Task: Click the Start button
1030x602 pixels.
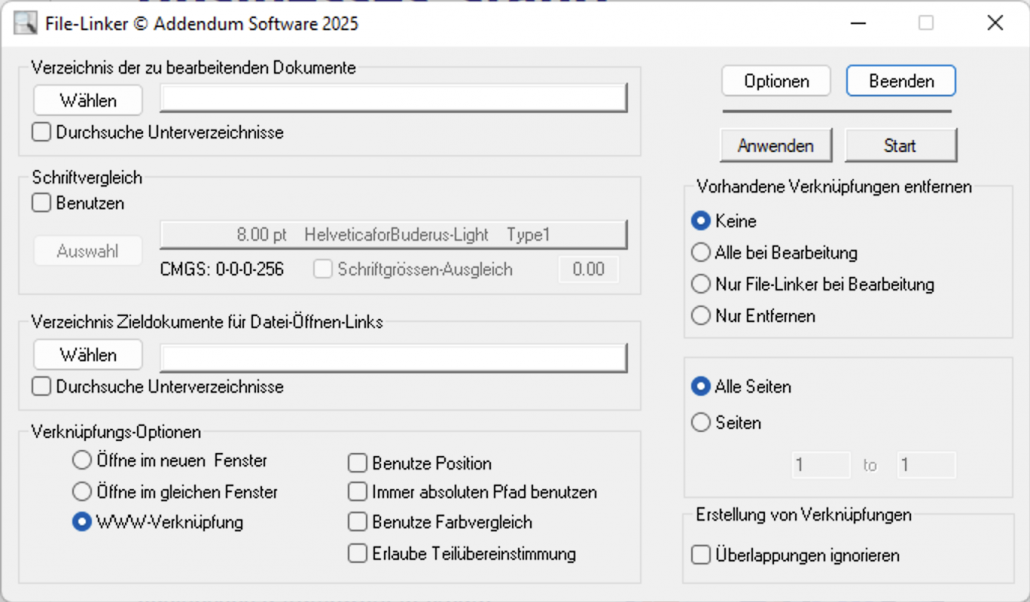Action: coord(900,145)
